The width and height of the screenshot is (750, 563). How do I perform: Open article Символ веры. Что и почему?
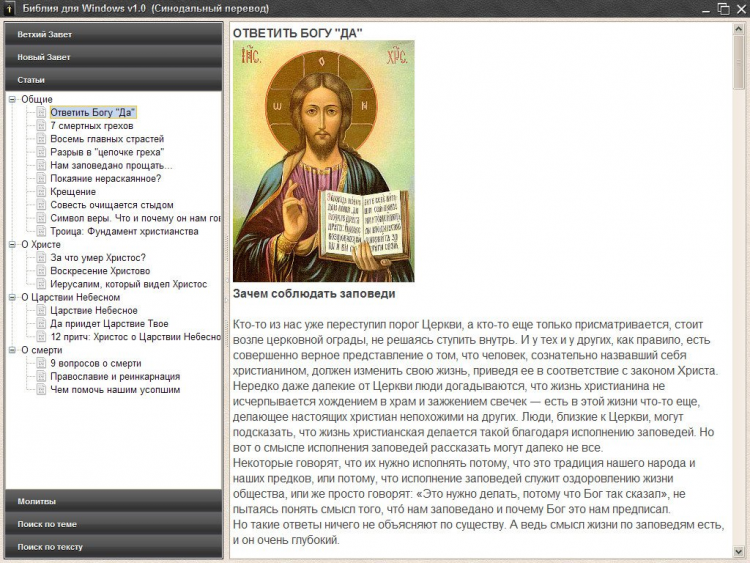click(135, 218)
